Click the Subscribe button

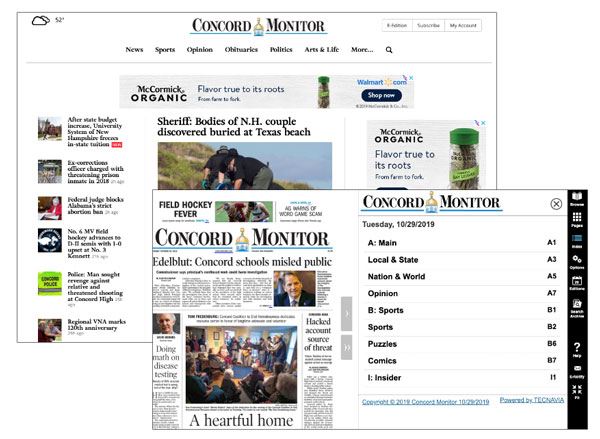pos(428,26)
